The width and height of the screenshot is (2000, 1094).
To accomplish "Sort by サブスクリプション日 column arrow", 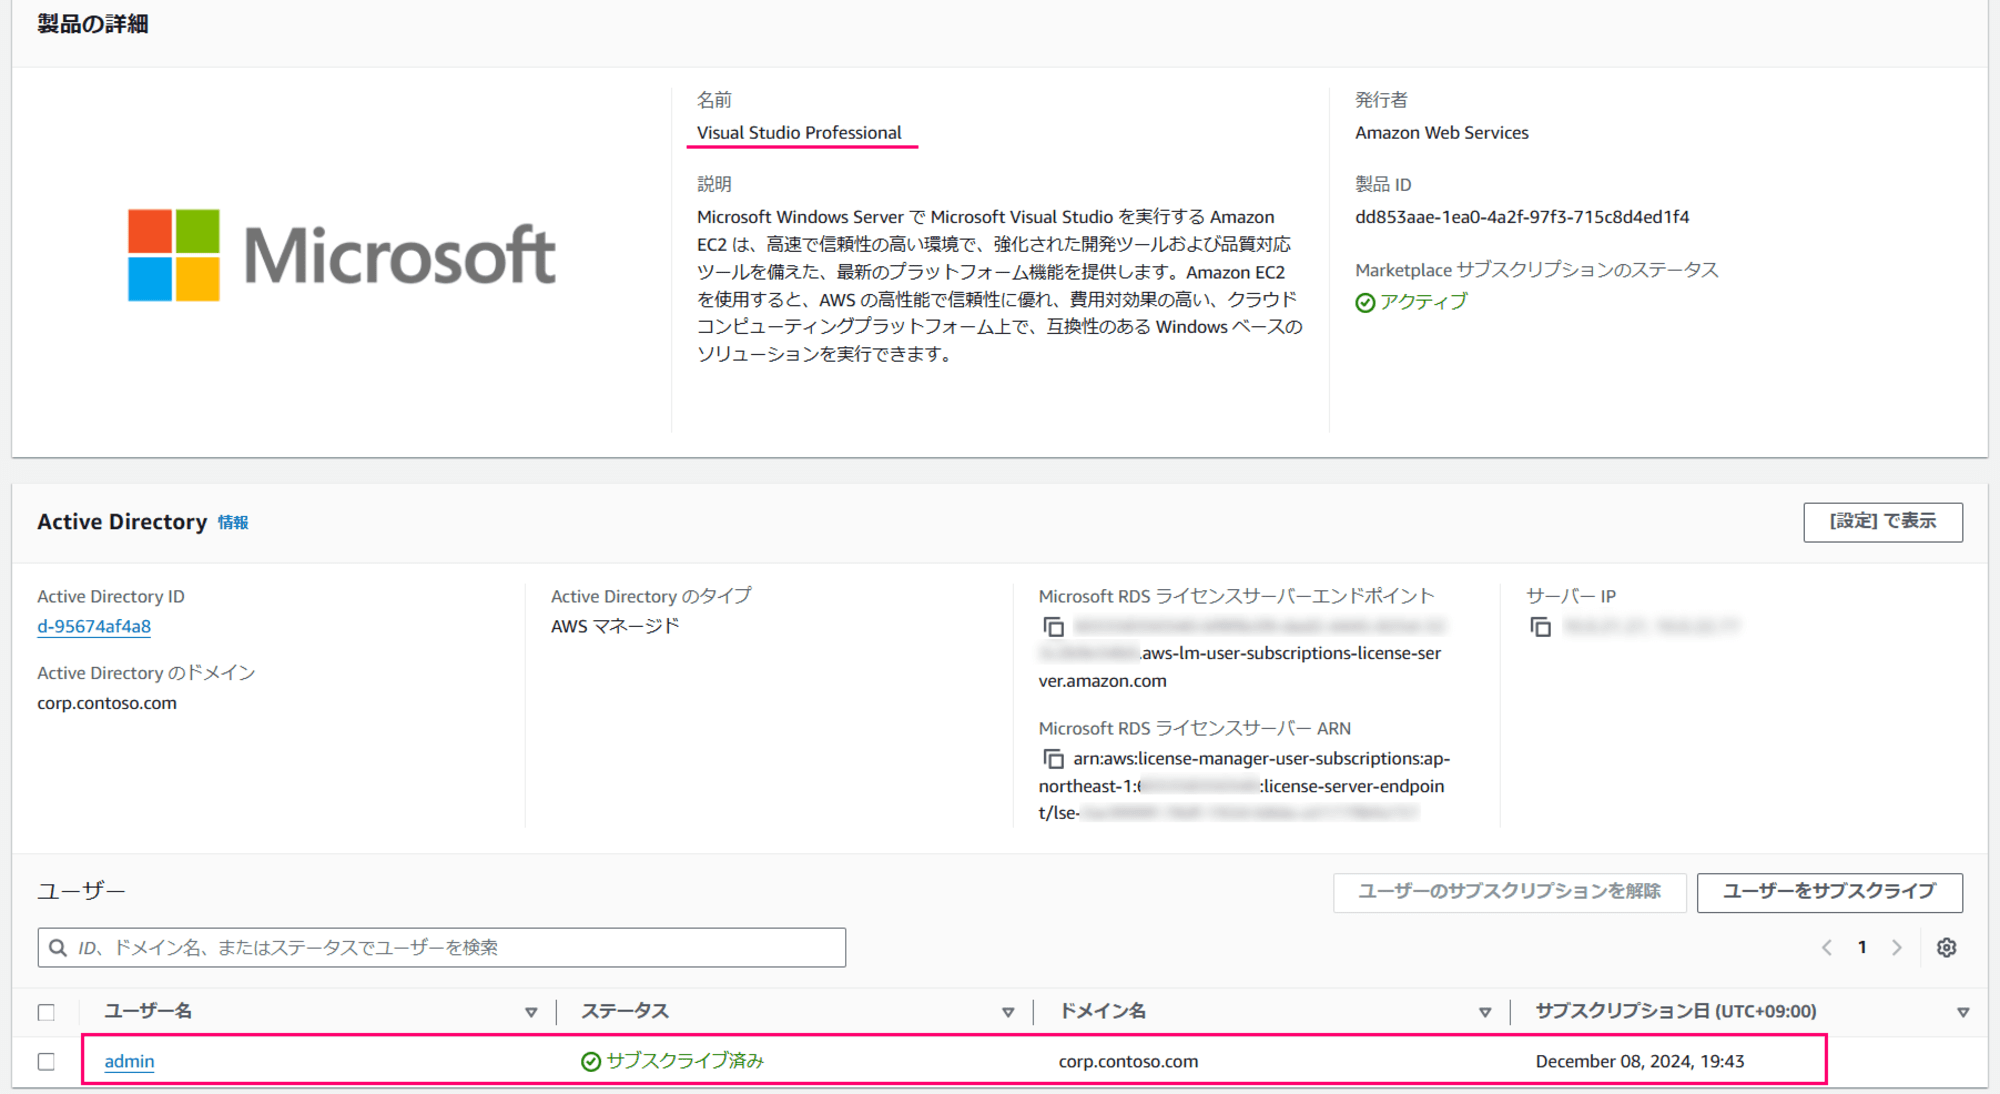I will pyautogui.click(x=1963, y=1012).
